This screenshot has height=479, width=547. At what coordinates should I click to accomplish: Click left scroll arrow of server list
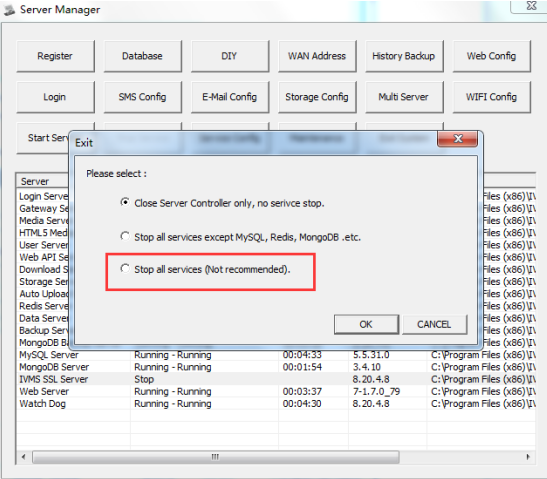click(x=23, y=457)
